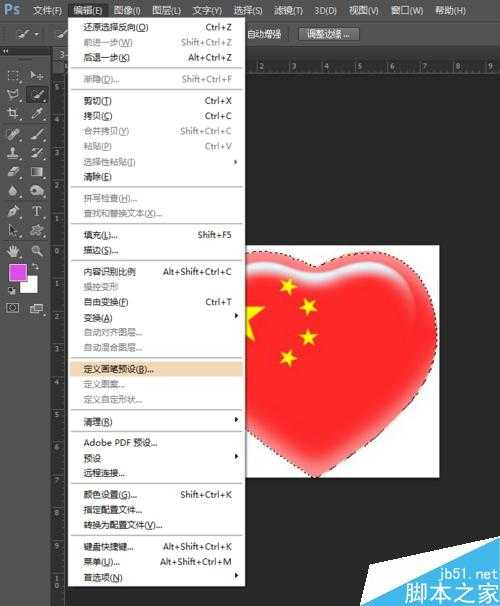Choose 还原选择反向(O) menu entry
The image size is (500, 606).
tap(156, 27)
